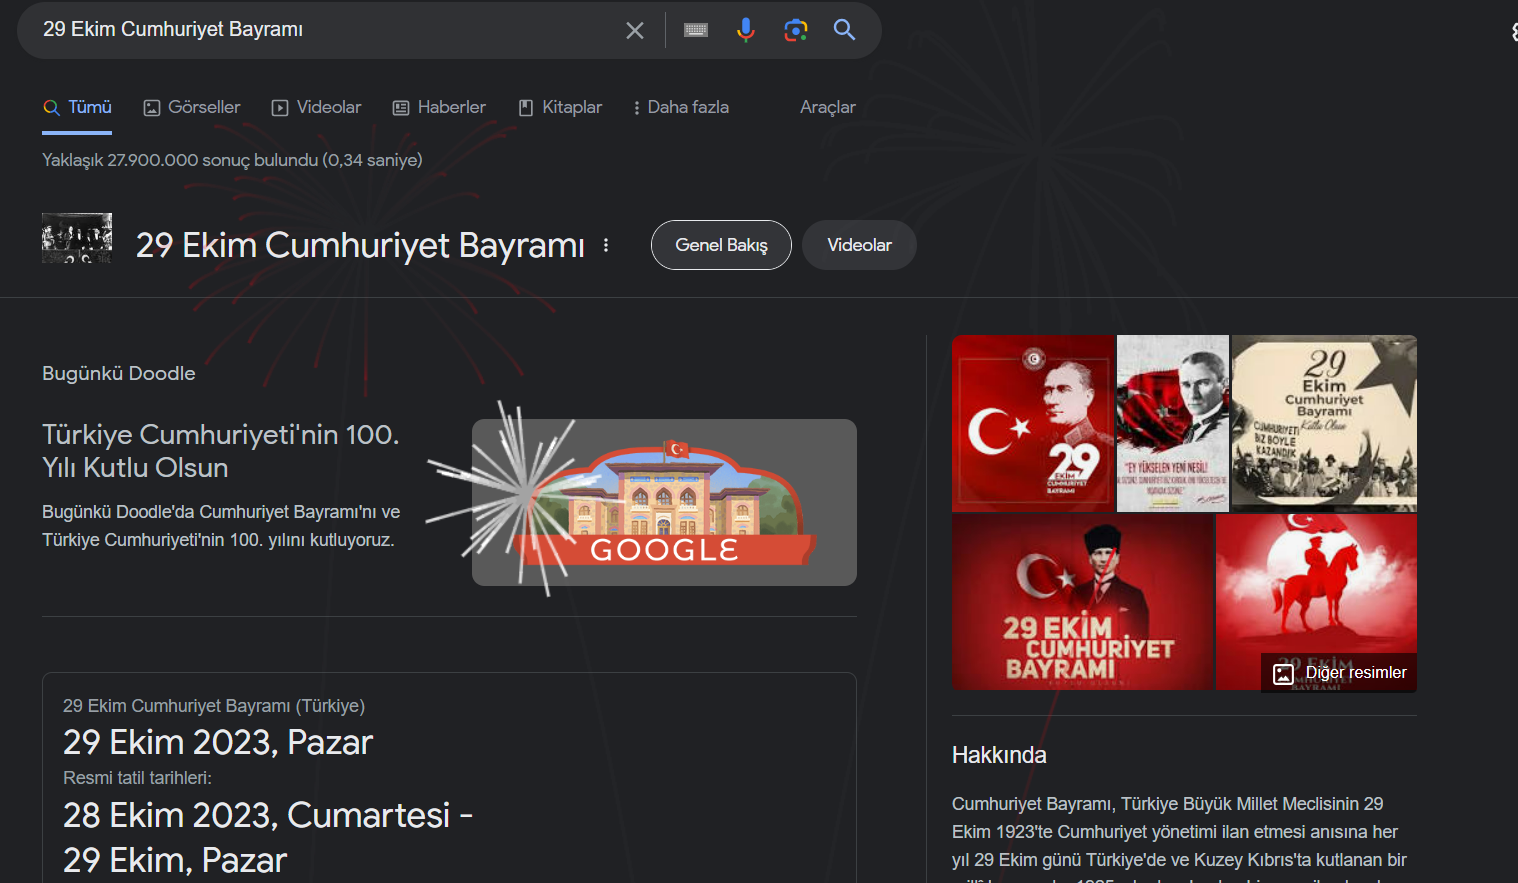Go to the Haberler tab
Image resolution: width=1518 pixels, height=883 pixels.
coord(439,107)
